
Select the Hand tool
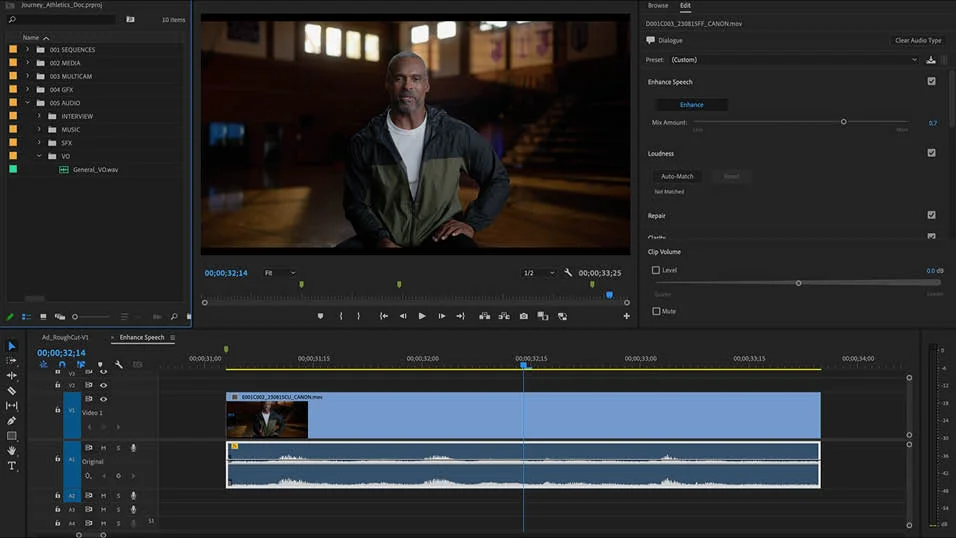(x=12, y=451)
